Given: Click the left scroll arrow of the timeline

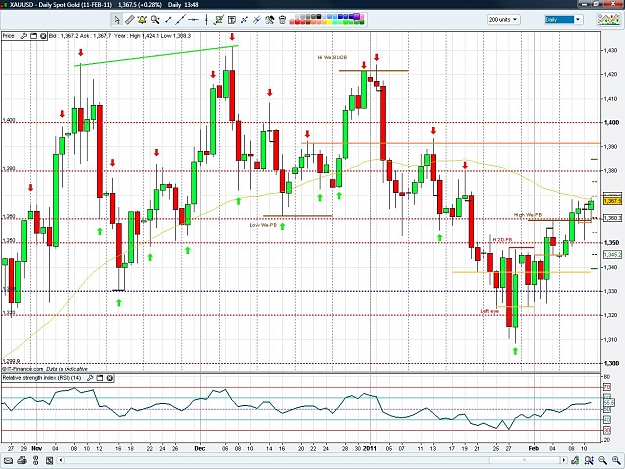Looking at the screenshot, I should pos(61,461).
